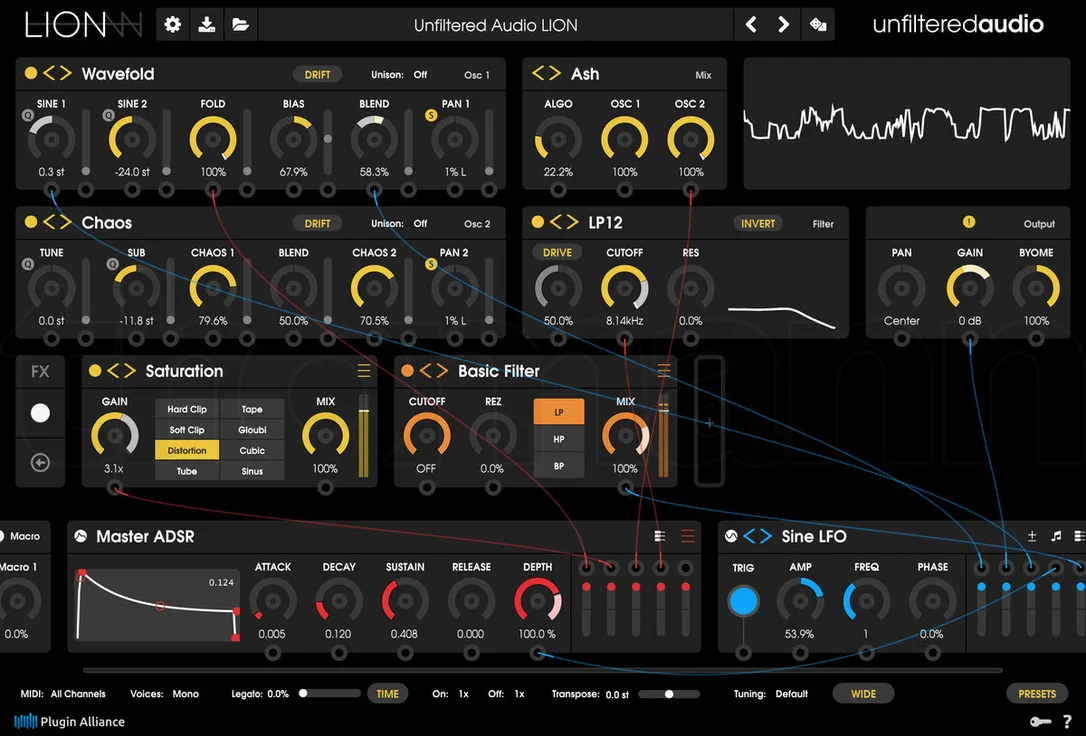Click the SINE 2 quantize Q icon
The image size is (1086, 736).
pyautogui.click(x=109, y=115)
